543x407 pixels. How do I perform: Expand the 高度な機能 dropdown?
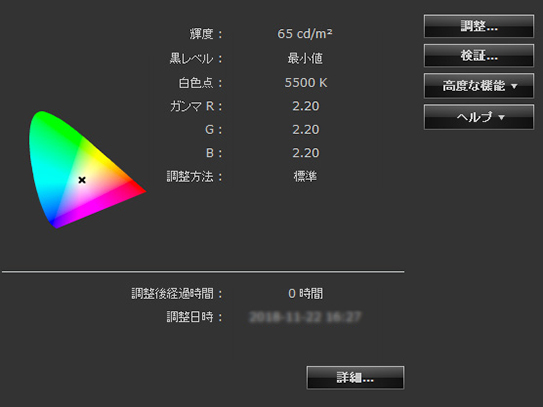(x=479, y=86)
